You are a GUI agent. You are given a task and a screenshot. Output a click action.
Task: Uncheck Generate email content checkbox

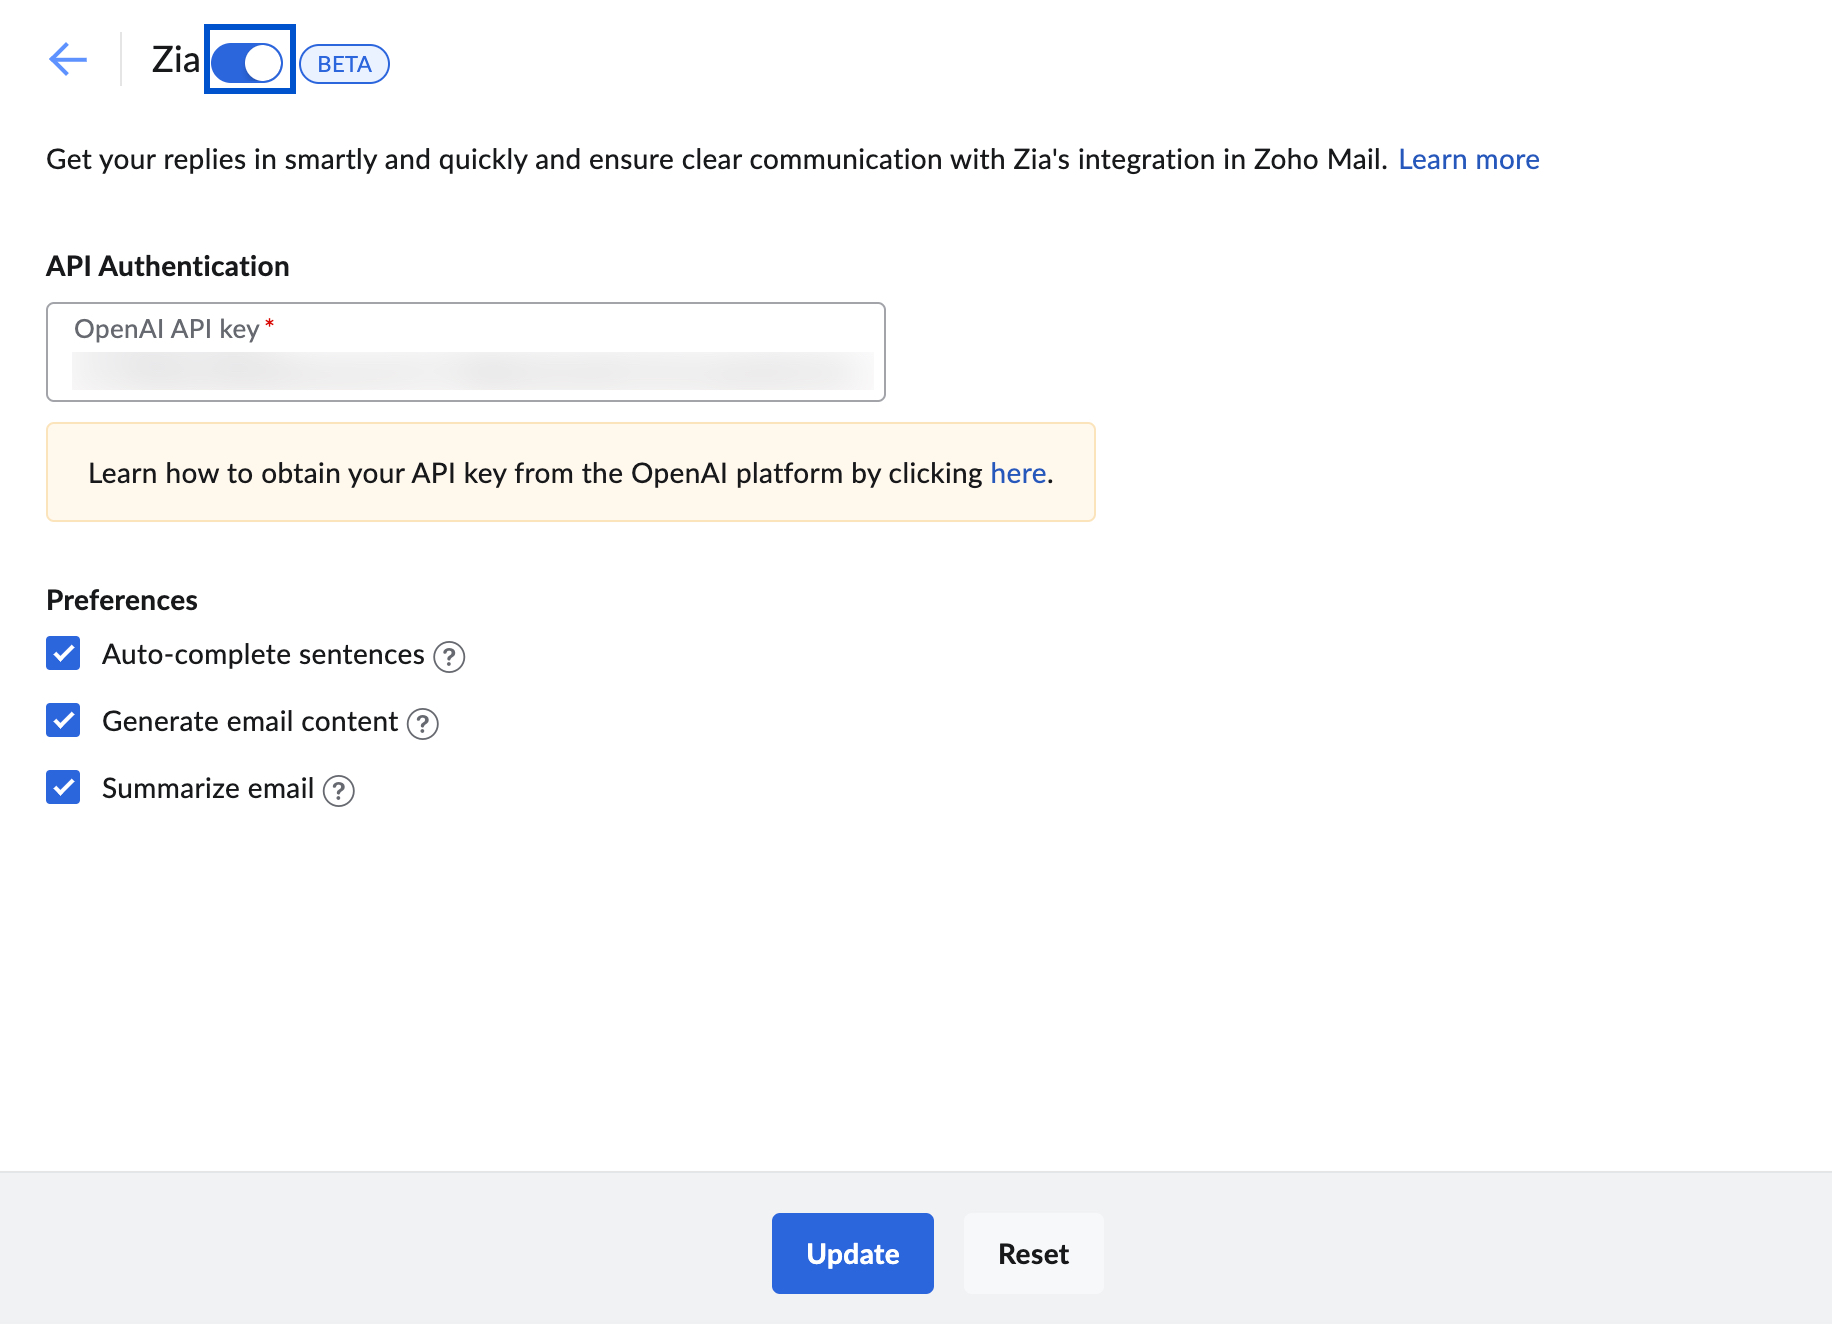click(x=63, y=720)
